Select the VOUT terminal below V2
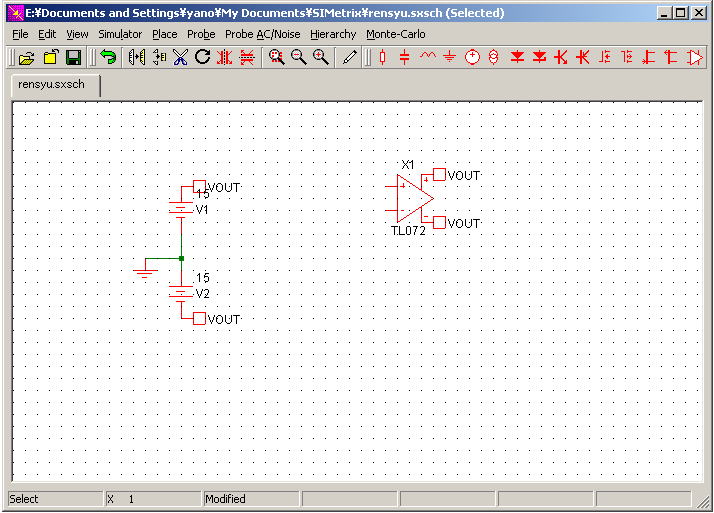 199,319
